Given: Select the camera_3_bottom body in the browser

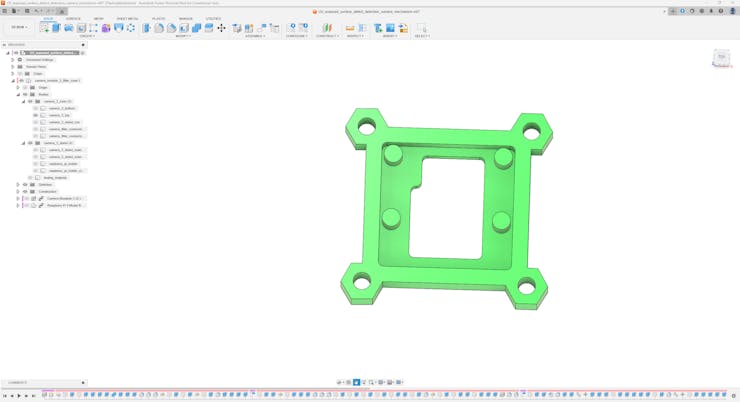Looking at the screenshot, I should [62, 108].
